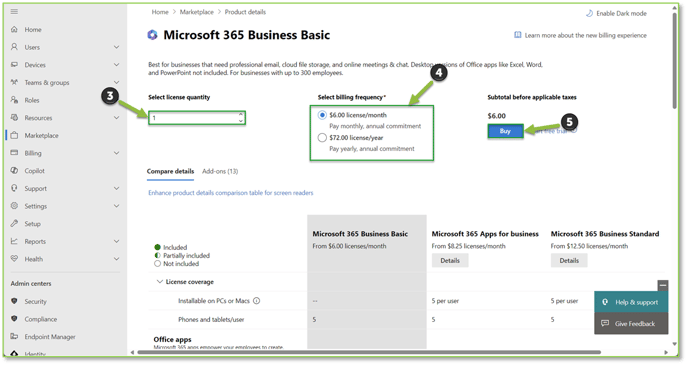
Task: Click info icon beside Installable on PCs
Action: click(257, 301)
